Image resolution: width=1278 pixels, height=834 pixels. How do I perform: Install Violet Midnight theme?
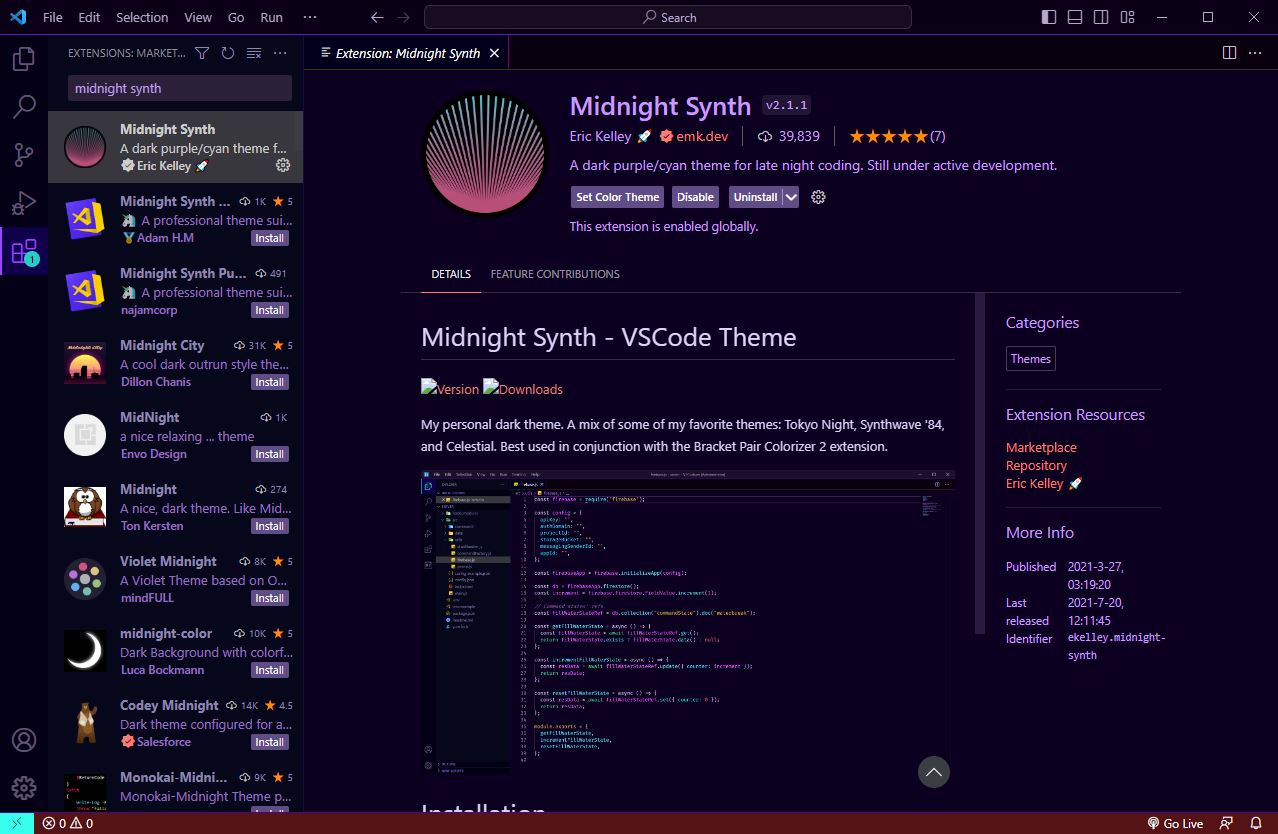coord(270,598)
